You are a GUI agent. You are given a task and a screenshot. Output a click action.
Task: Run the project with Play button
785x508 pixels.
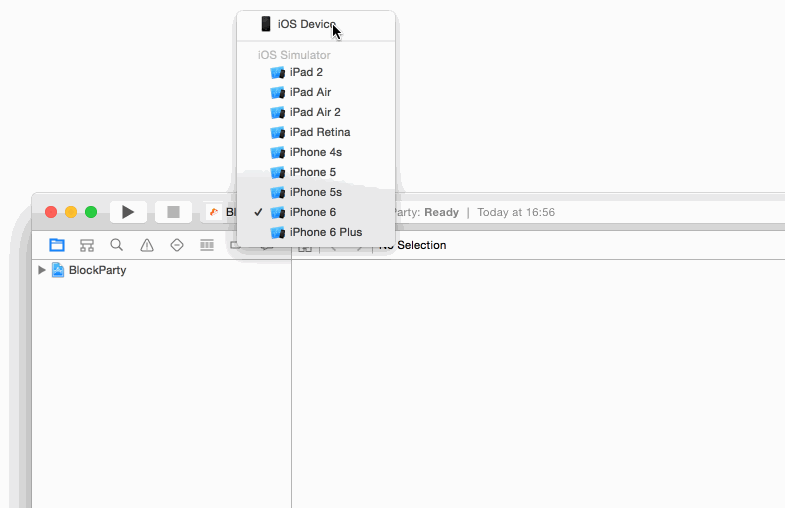[128, 212]
